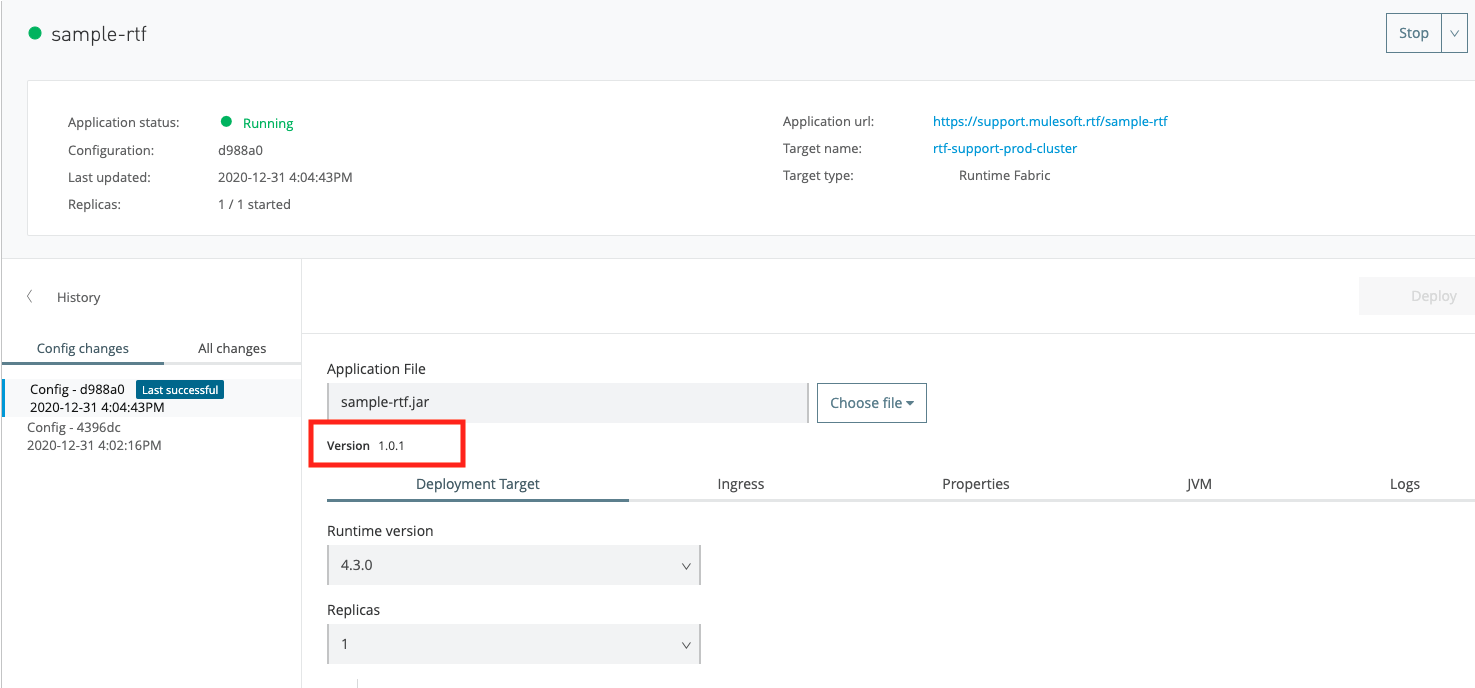1475x688 pixels.
Task: Open the rtf-support-prod-cluster target link
Action: point(1004,148)
